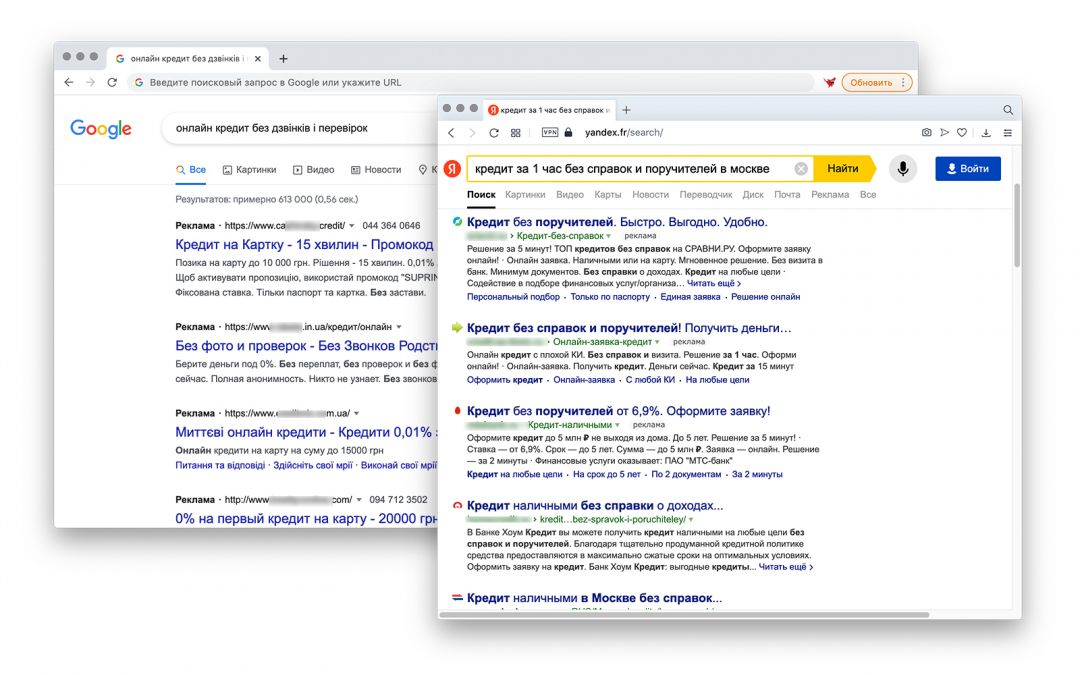Click the heart bookmark icon
1080x675 pixels.
(962, 132)
